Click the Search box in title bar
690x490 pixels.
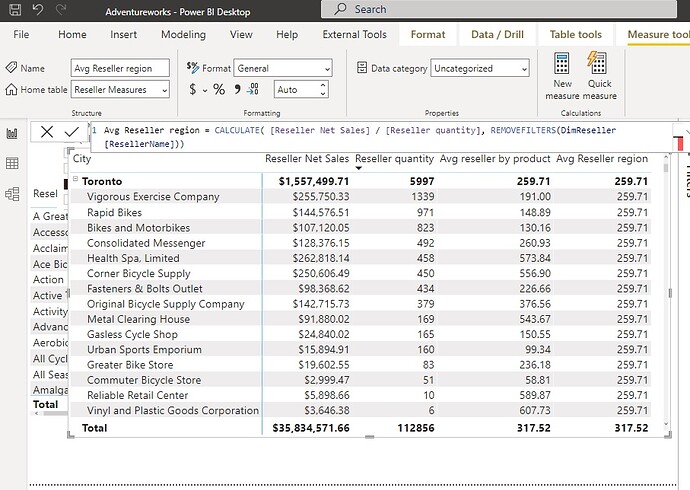(499, 9)
